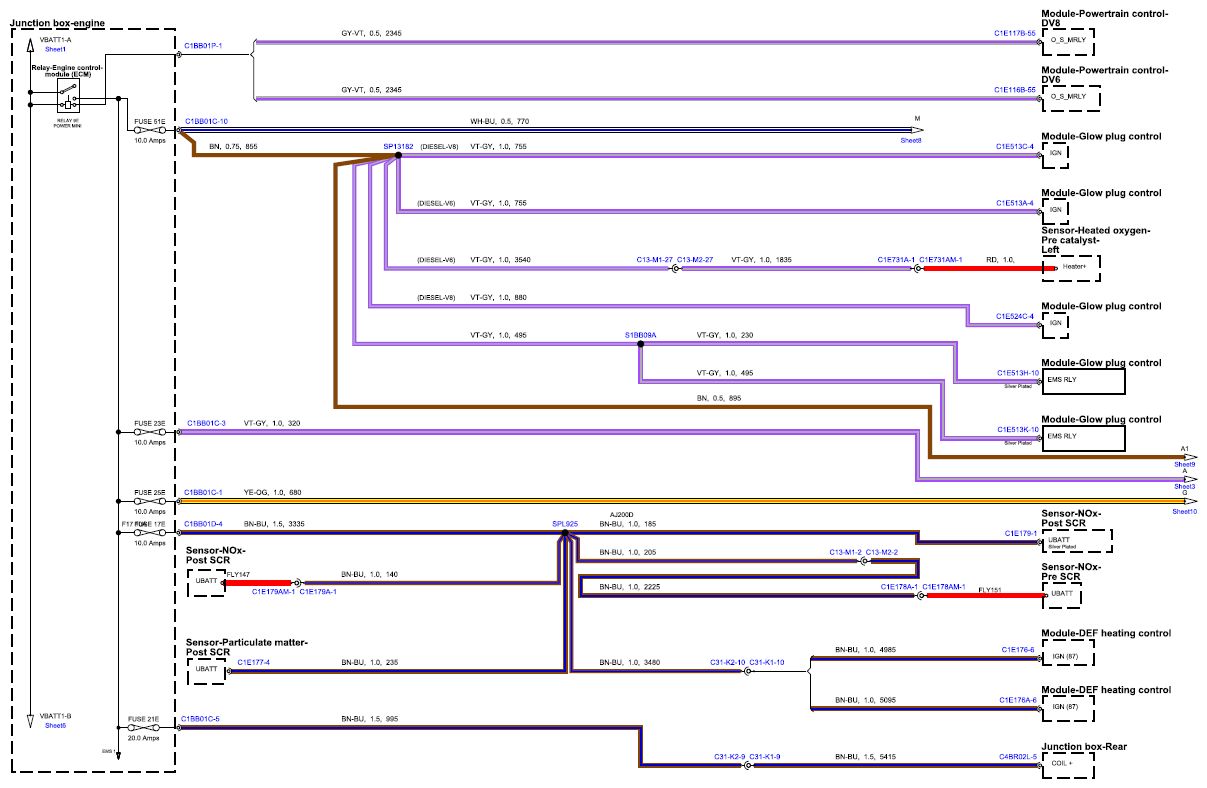The image size is (1207, 788).
Task: Click wire label 'VT-GY, 1.0, 3540'
Action: 500,260
